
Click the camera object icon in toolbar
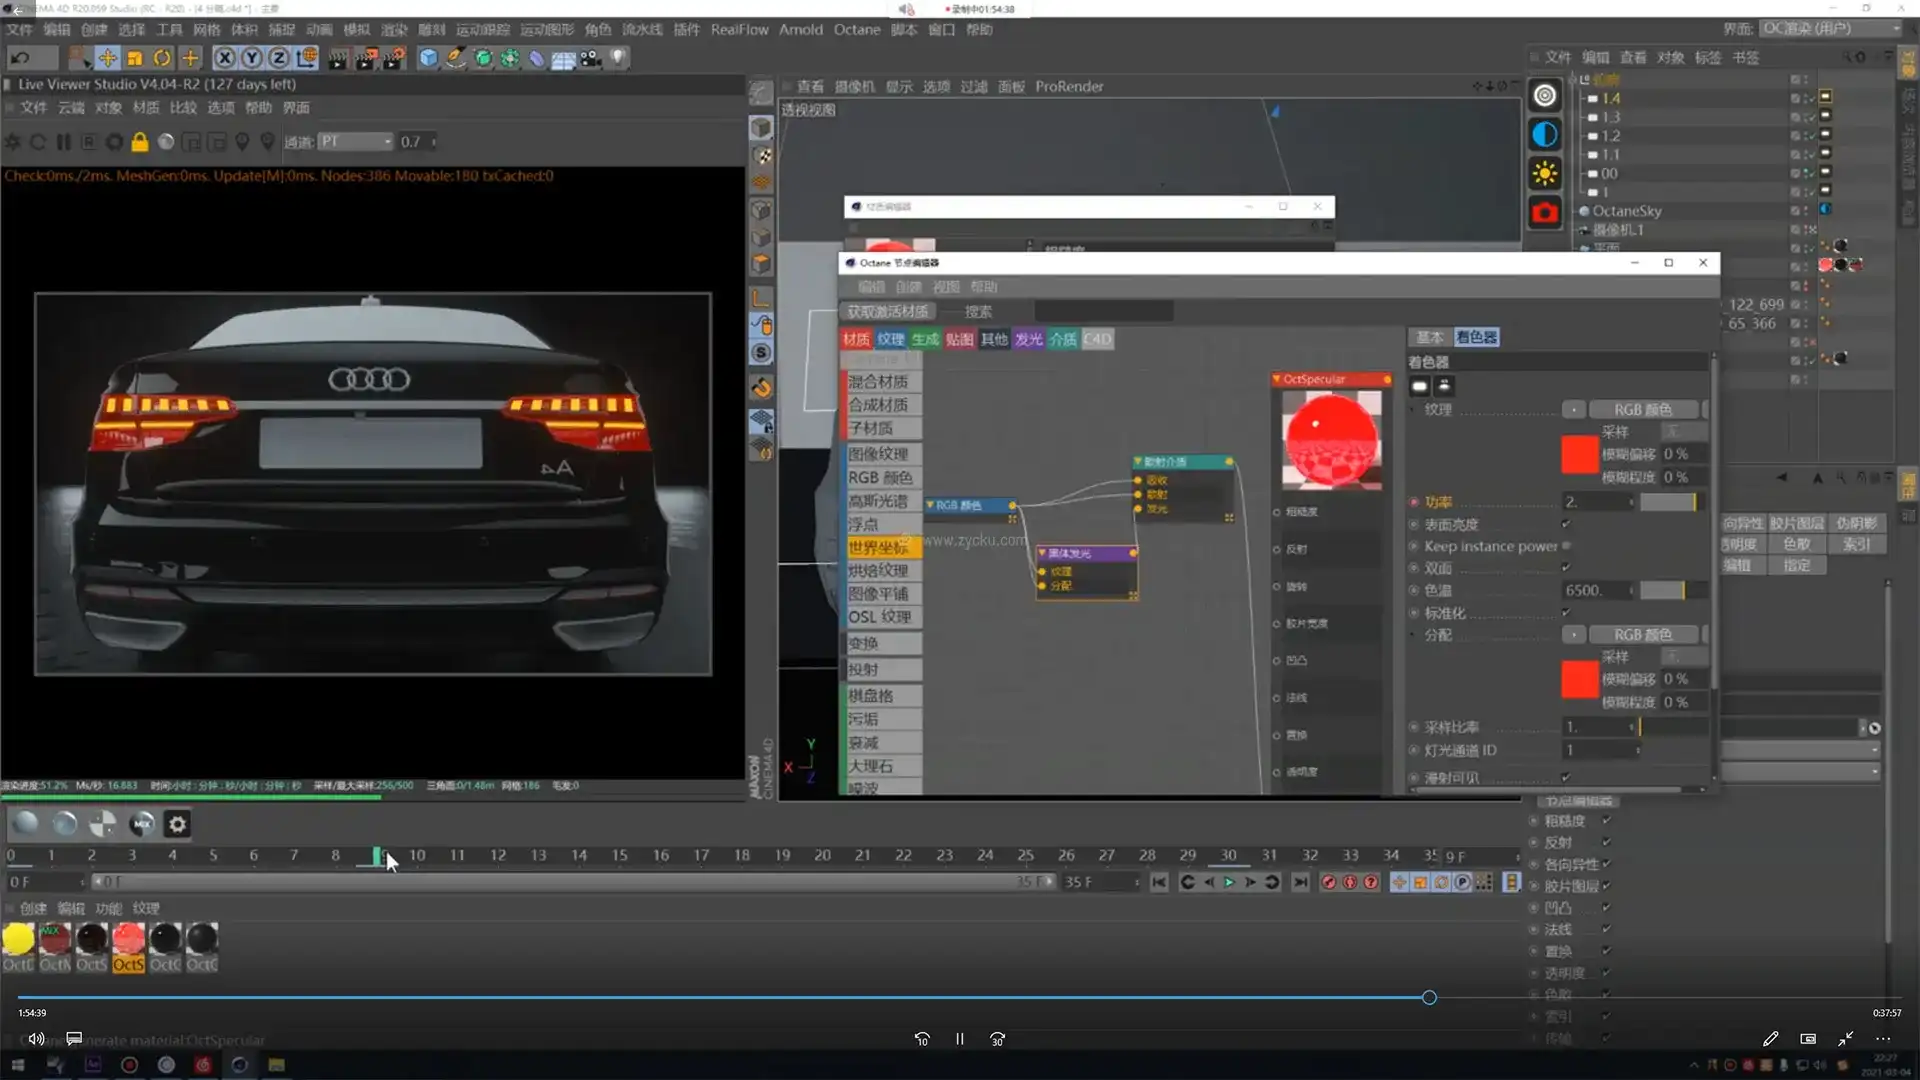coord(591,58)
